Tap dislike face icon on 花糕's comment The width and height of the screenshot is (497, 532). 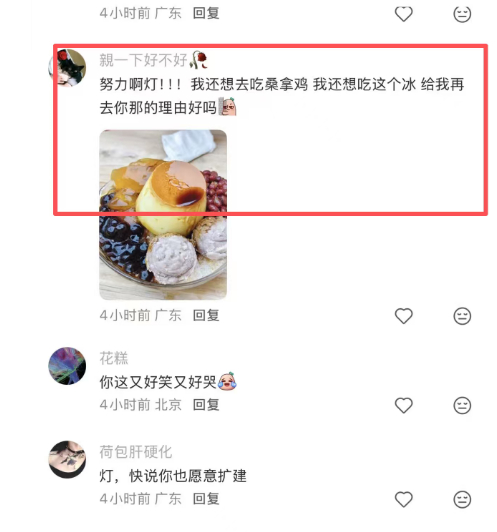tap(462, 405)
